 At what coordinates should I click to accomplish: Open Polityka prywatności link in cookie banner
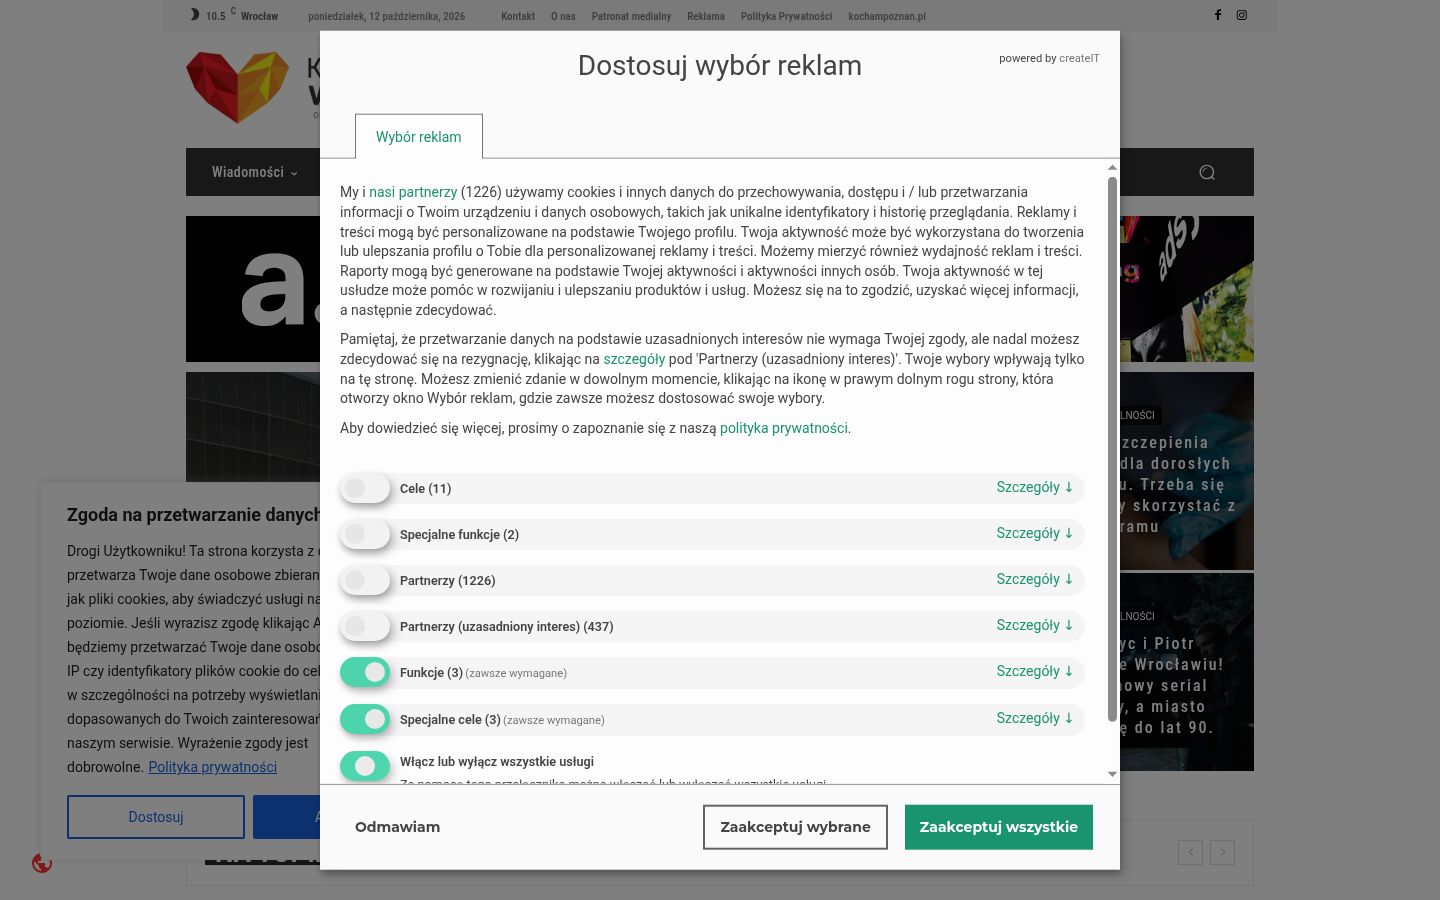(x=213, y=767)
